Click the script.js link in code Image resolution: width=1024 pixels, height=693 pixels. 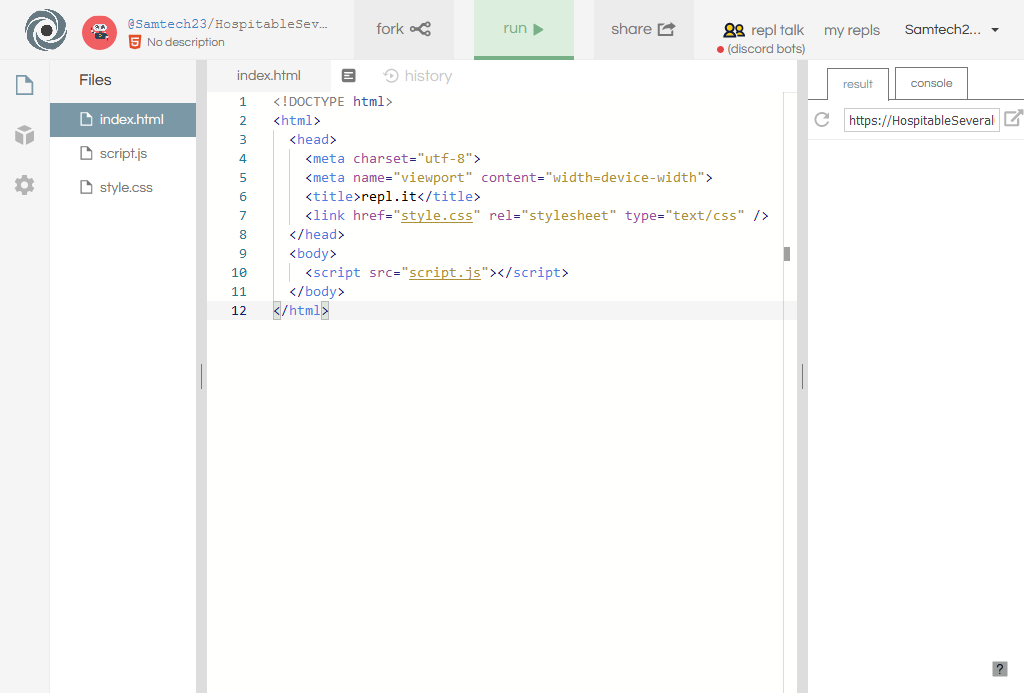445,272
